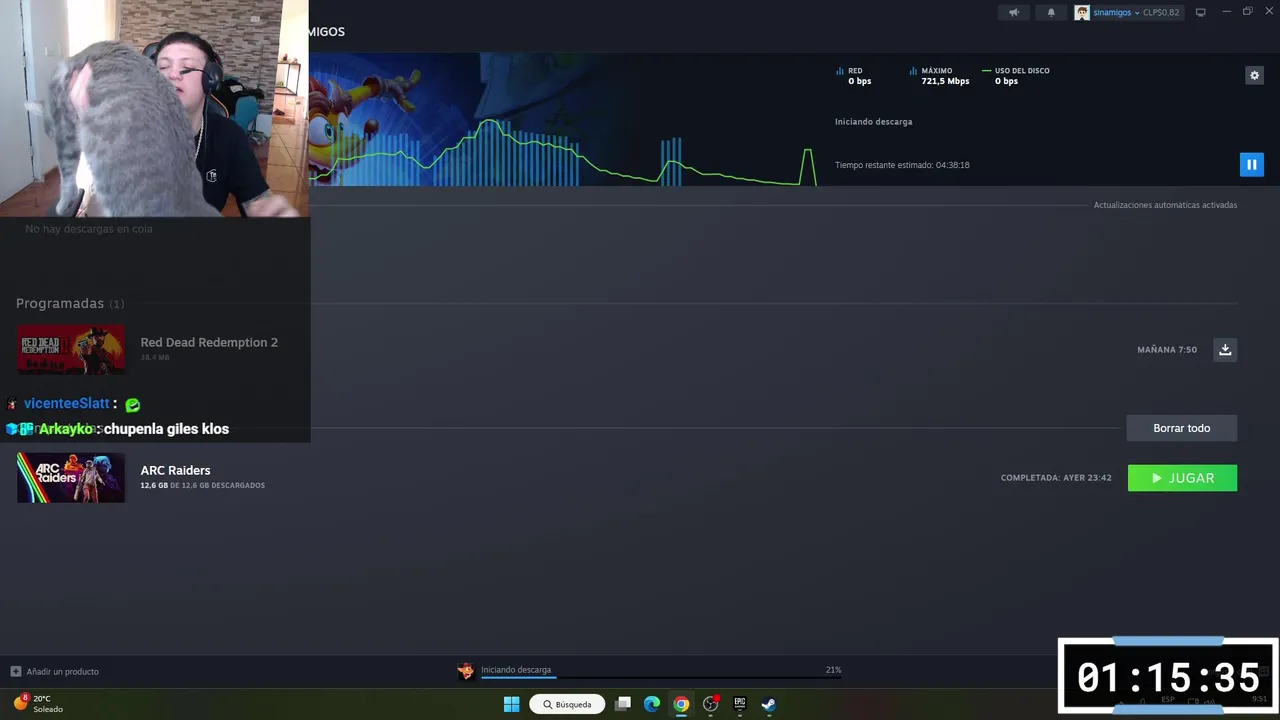The width and height of the screenshot is (1280, 720).
Task: Open notifications bell icon
Action: coord(1051,12)
